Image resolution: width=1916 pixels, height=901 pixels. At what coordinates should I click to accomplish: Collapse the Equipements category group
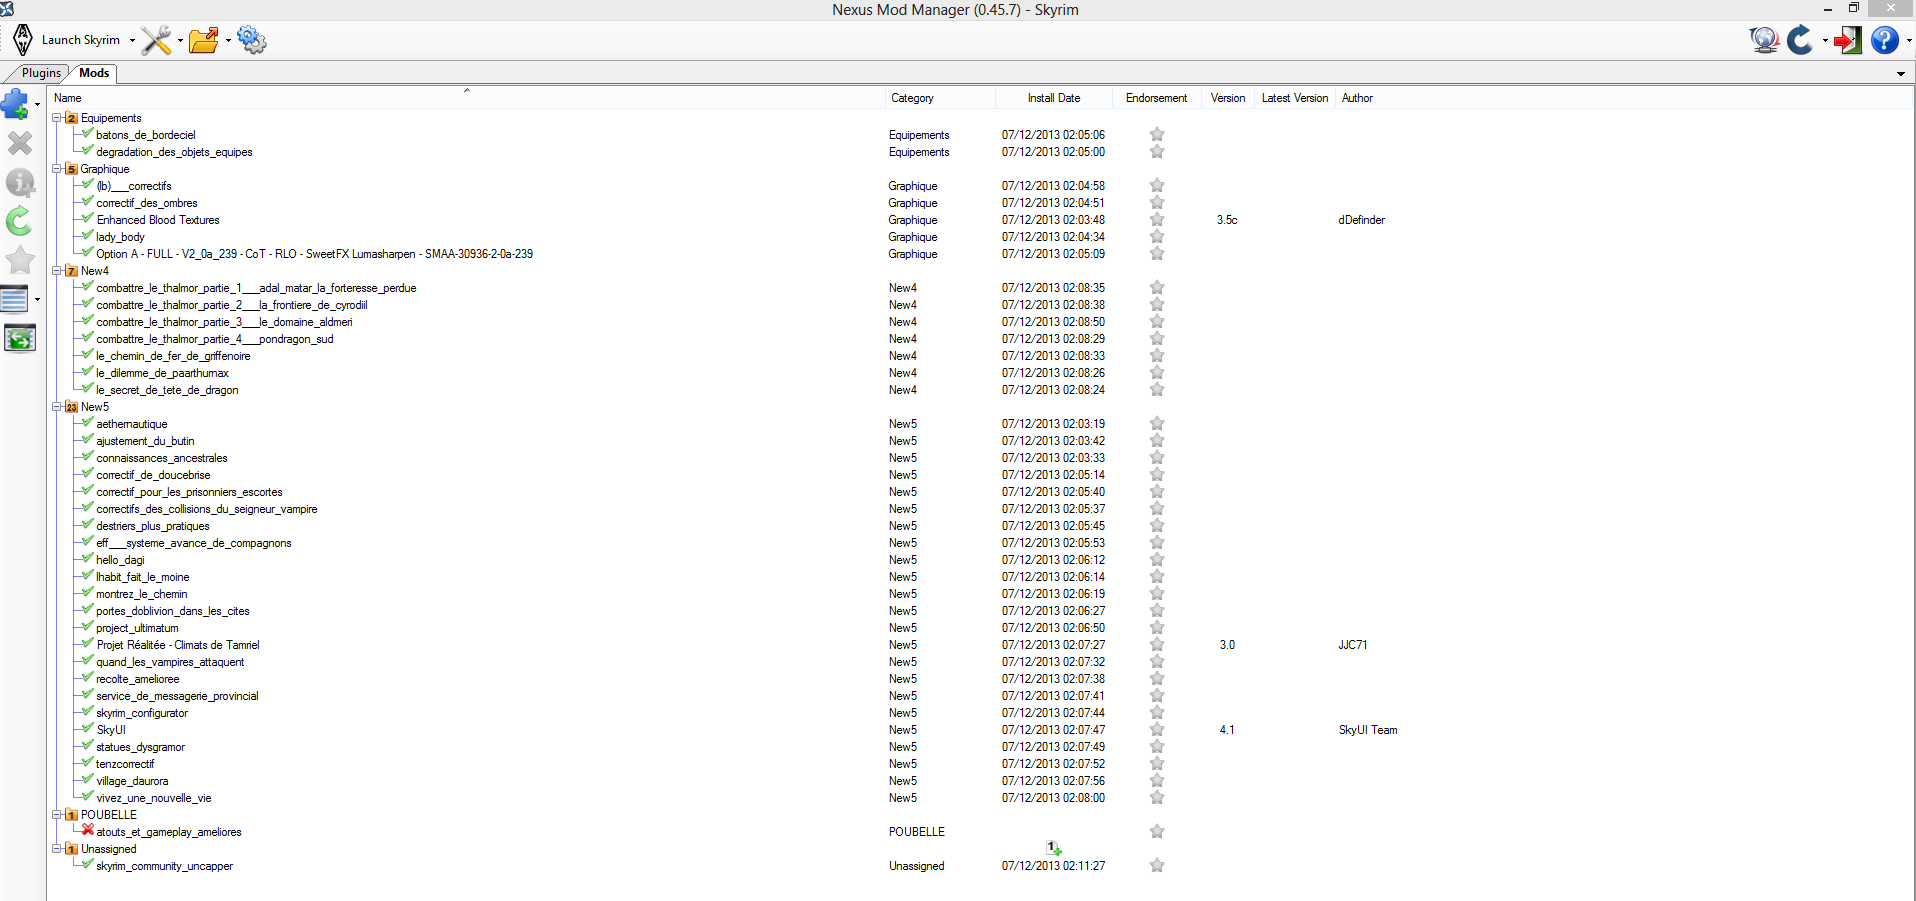point(57,117)
